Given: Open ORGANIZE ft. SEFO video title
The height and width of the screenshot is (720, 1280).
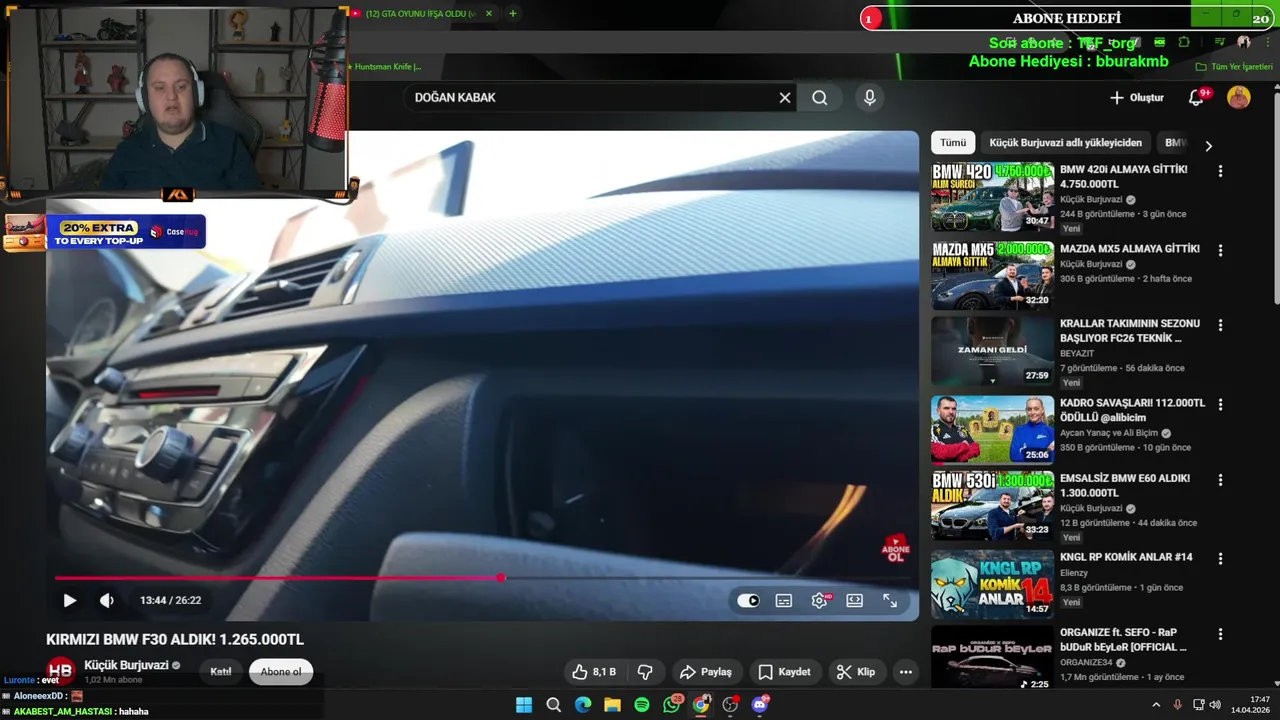Looking at the screenshot, I should click(x=1123, y=640).
